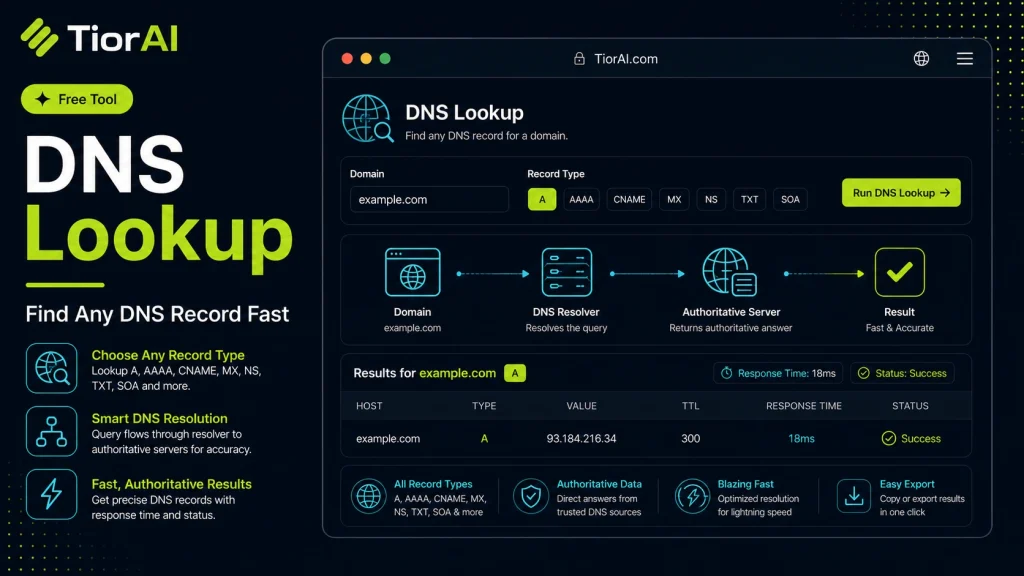Select the AAAA record type
The width and height of the screenshot is (1024, 576).
point(581,199)
